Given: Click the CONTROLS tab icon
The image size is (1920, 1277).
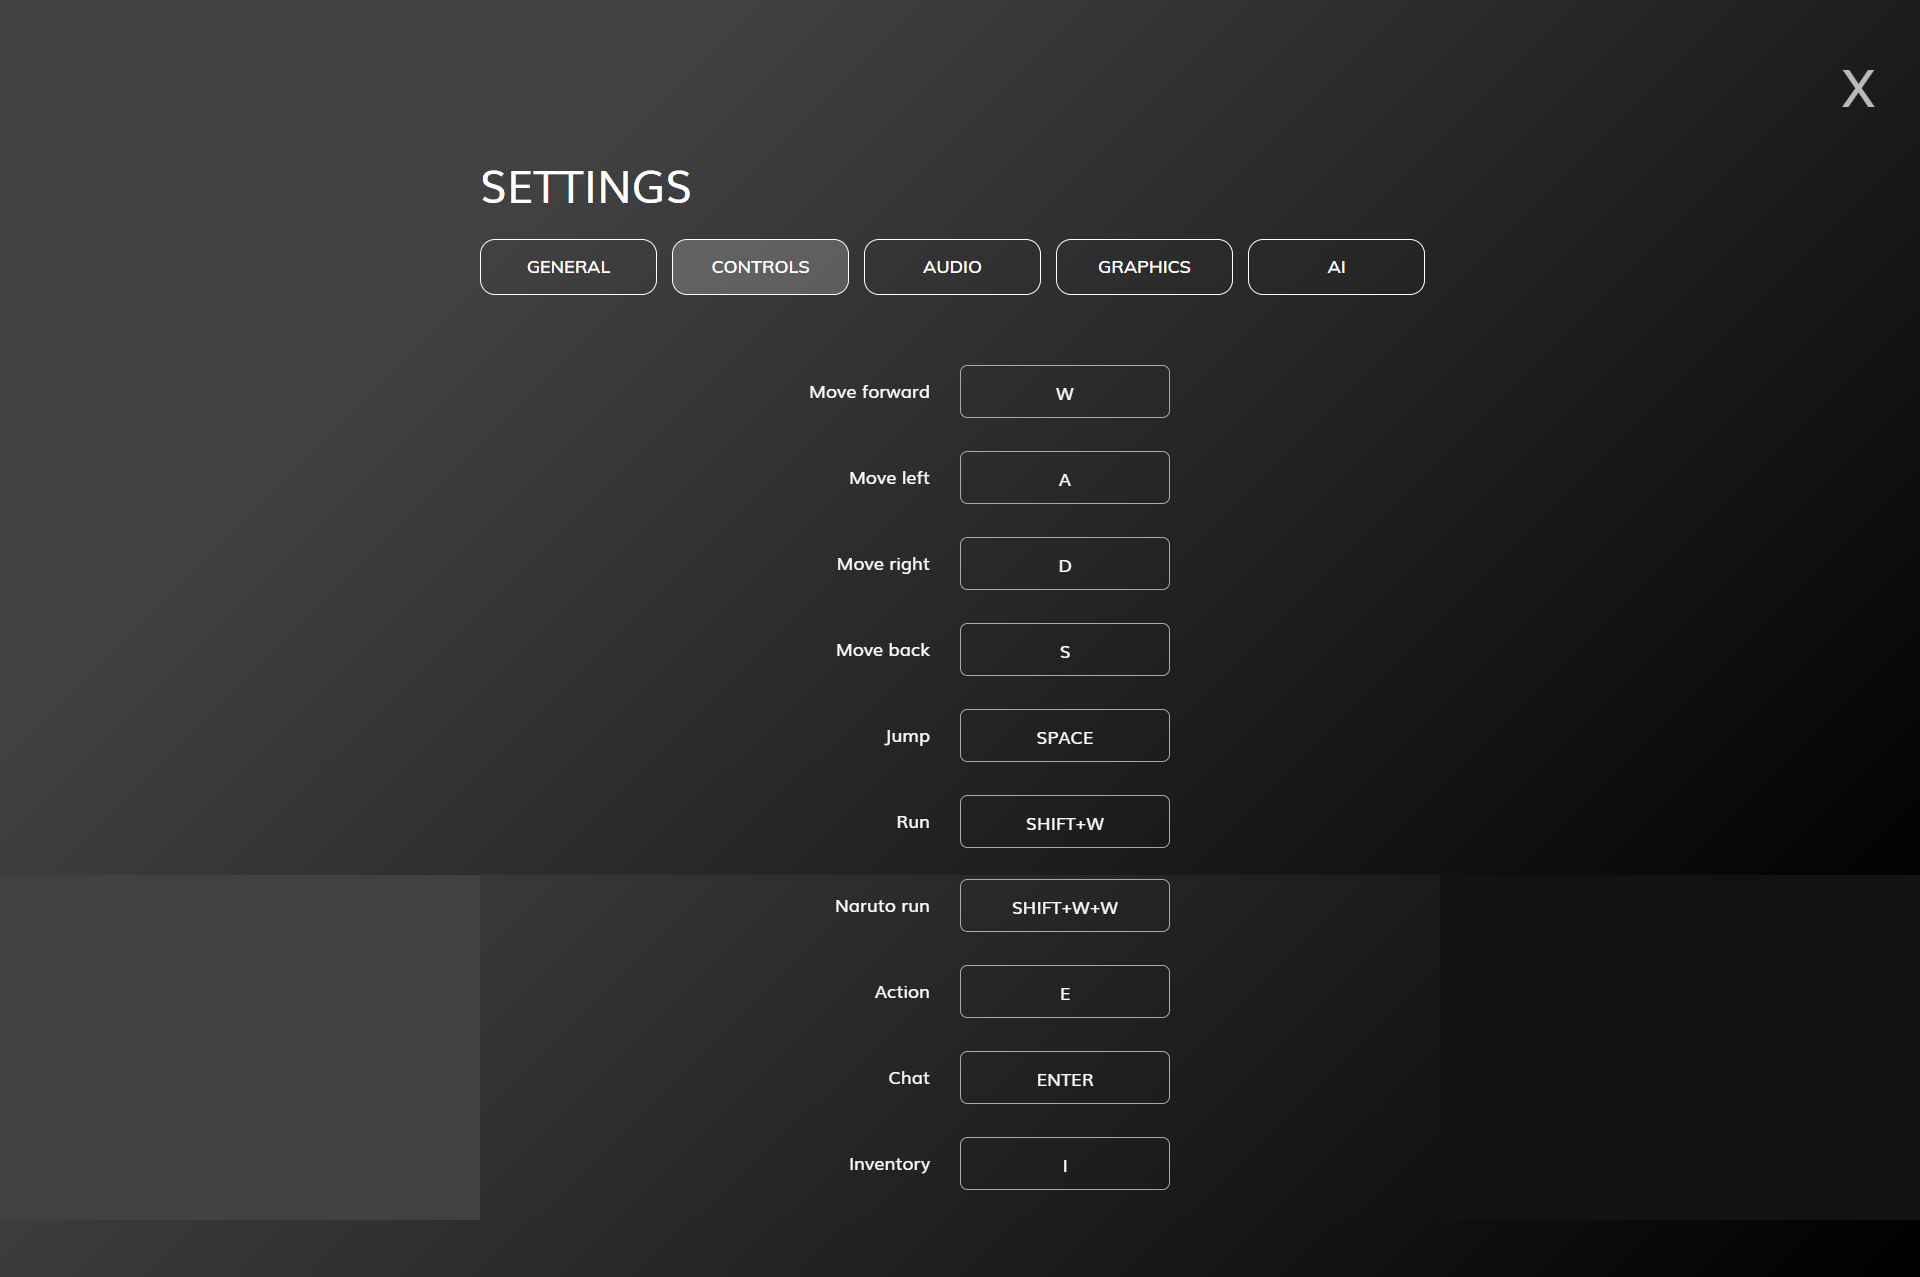Looking at the screenshot, I should pos(758,267).
